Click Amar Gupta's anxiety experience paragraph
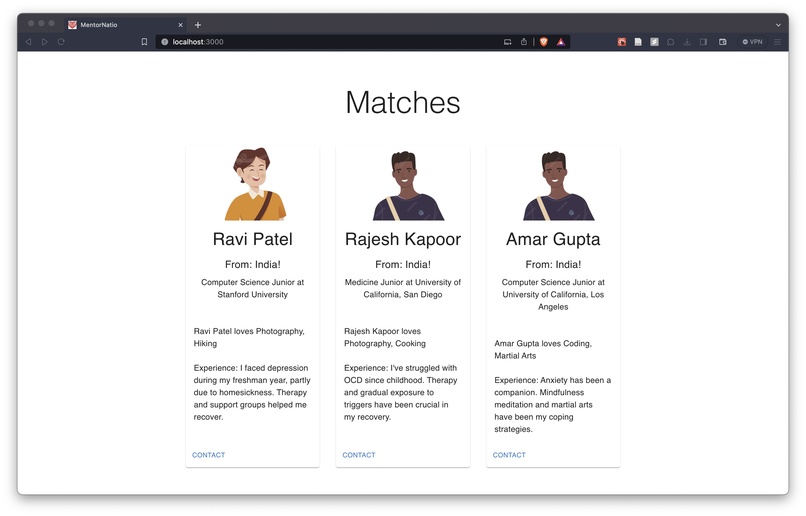This screenshot has height=516, width=806. click(553, 404)
